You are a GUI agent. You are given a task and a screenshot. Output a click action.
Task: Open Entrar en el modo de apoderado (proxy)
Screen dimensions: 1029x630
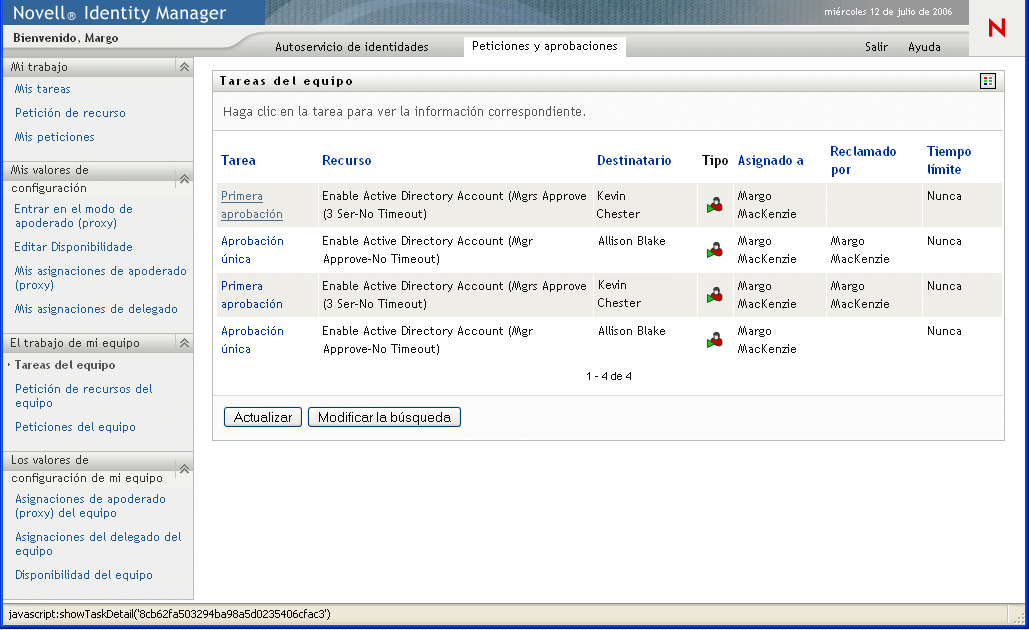pyautogui.click(x=74, y=216)
